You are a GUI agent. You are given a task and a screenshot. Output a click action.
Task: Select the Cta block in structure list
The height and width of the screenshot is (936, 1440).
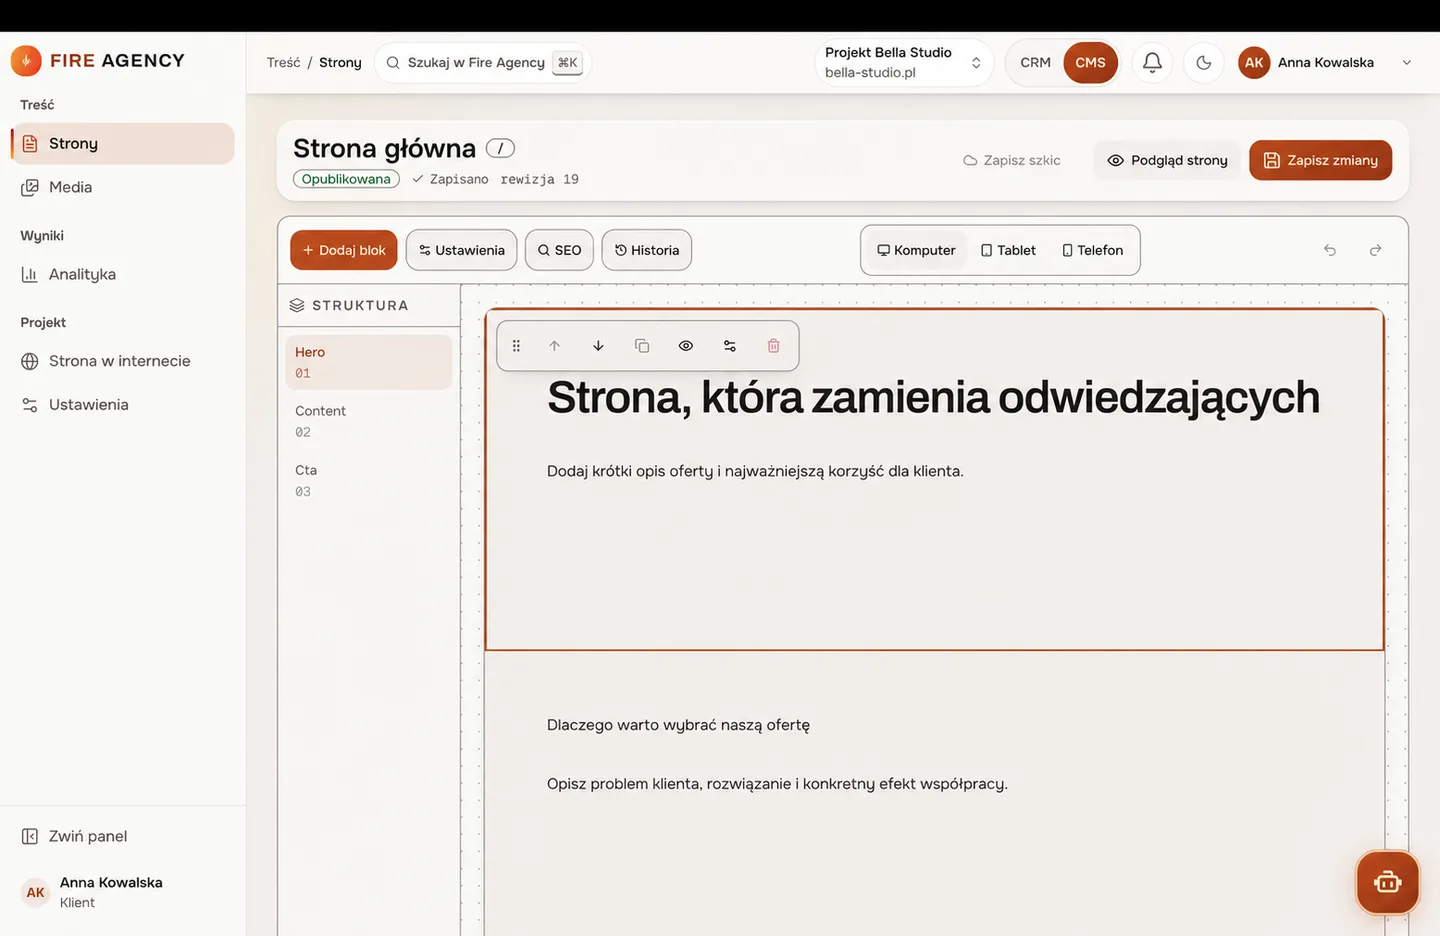coord(369,480)
